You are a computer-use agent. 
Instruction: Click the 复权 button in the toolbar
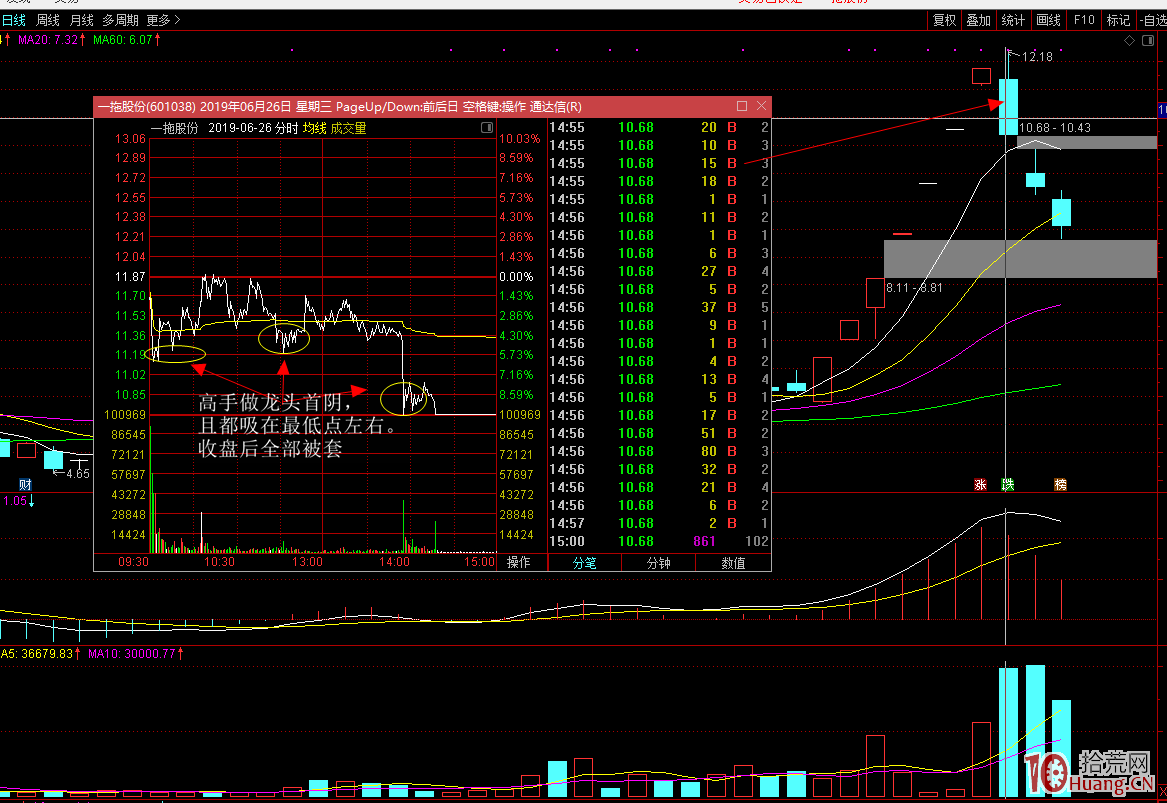click(x=944, y=20)
